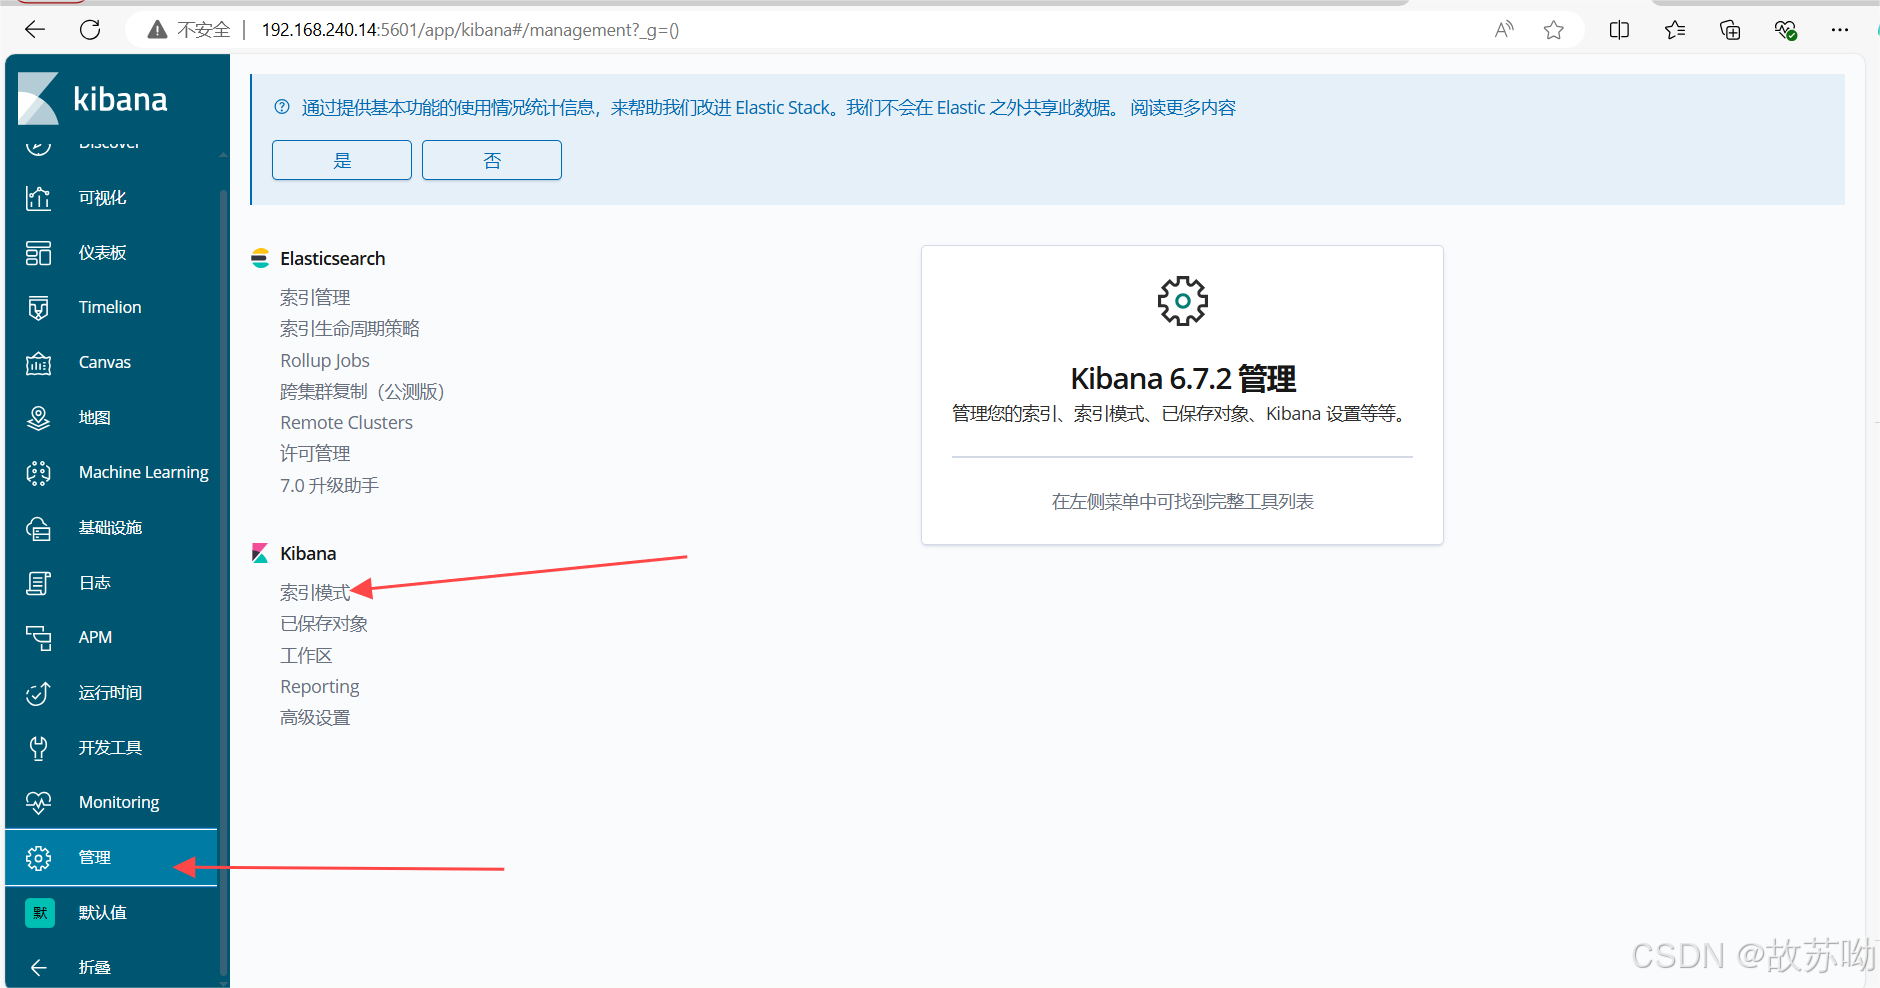Open browser read aloud icon
This screenshot has height=988, width=1880.
click(1504, 30)
